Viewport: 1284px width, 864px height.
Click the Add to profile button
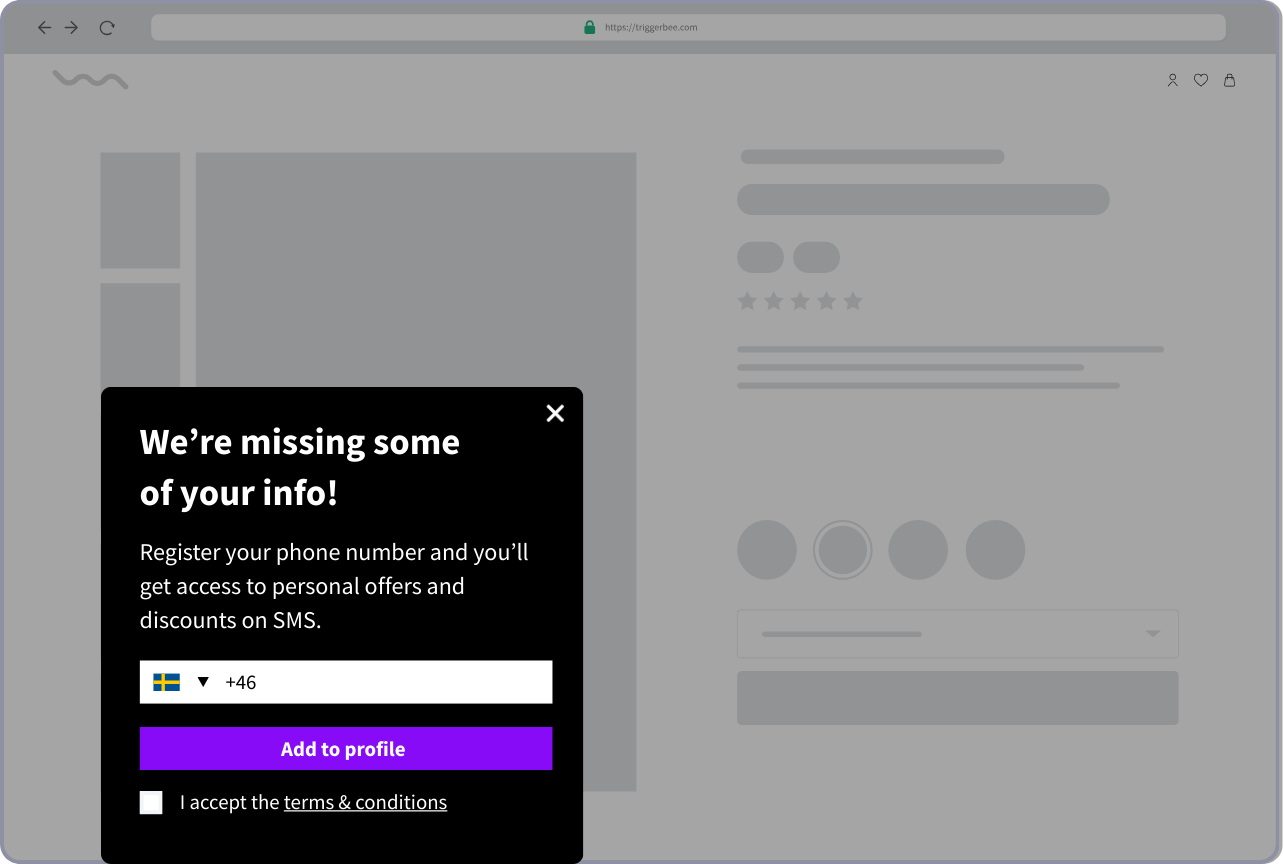[345, 749]
